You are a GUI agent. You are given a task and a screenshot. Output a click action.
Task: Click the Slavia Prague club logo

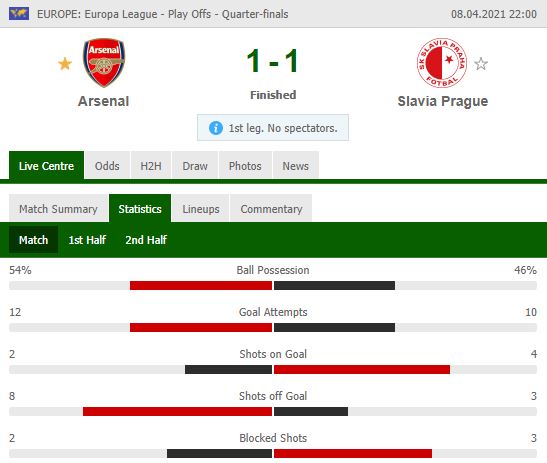tap(442, 63)
